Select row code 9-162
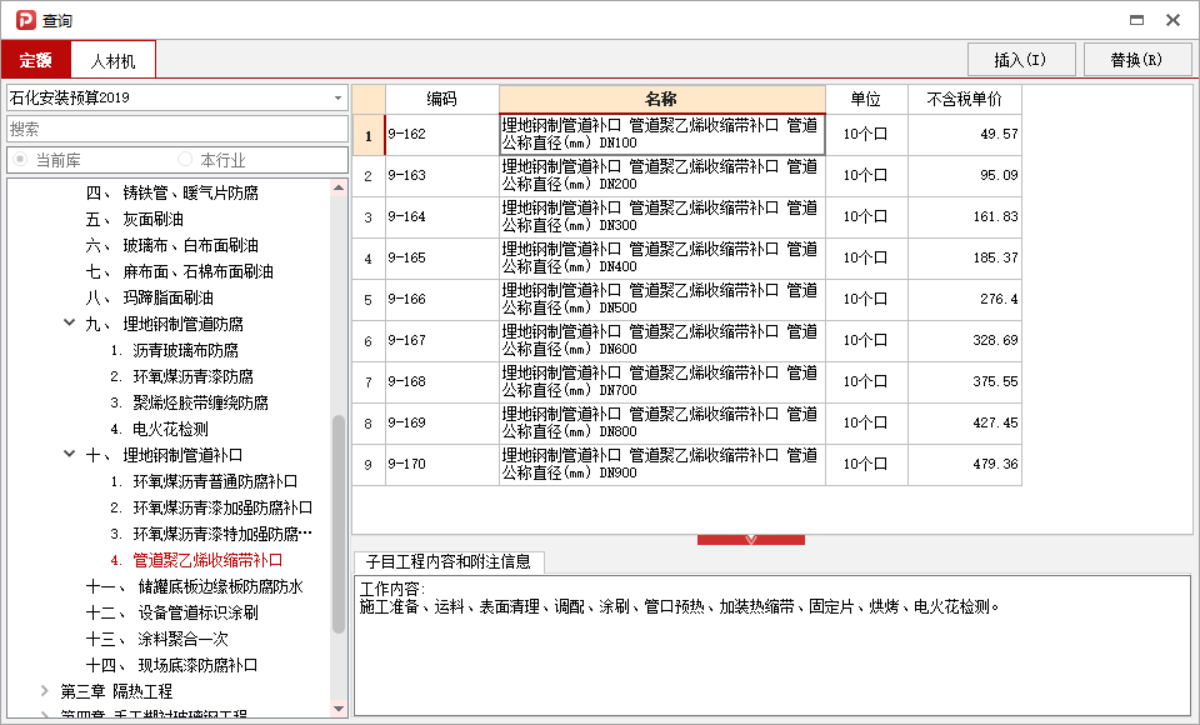 (x=442, y=134)
